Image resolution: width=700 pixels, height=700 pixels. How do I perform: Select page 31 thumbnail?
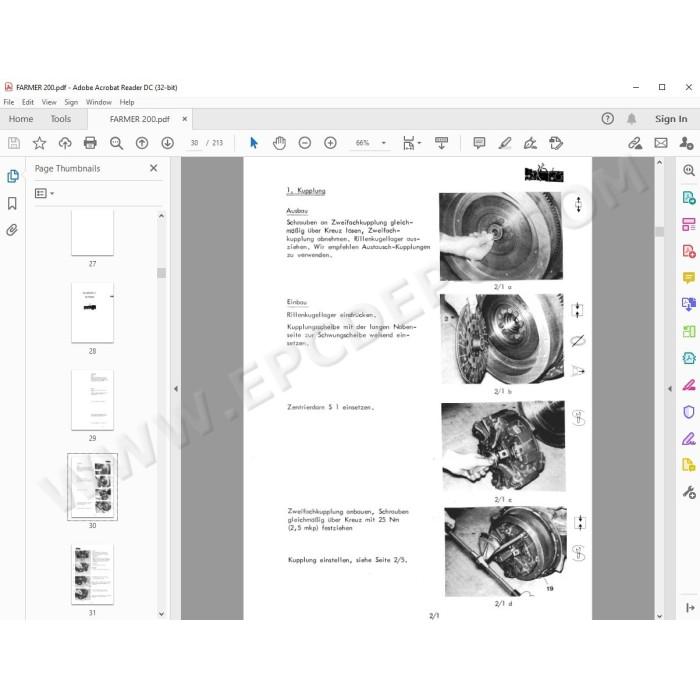click(x=92, y=574)
